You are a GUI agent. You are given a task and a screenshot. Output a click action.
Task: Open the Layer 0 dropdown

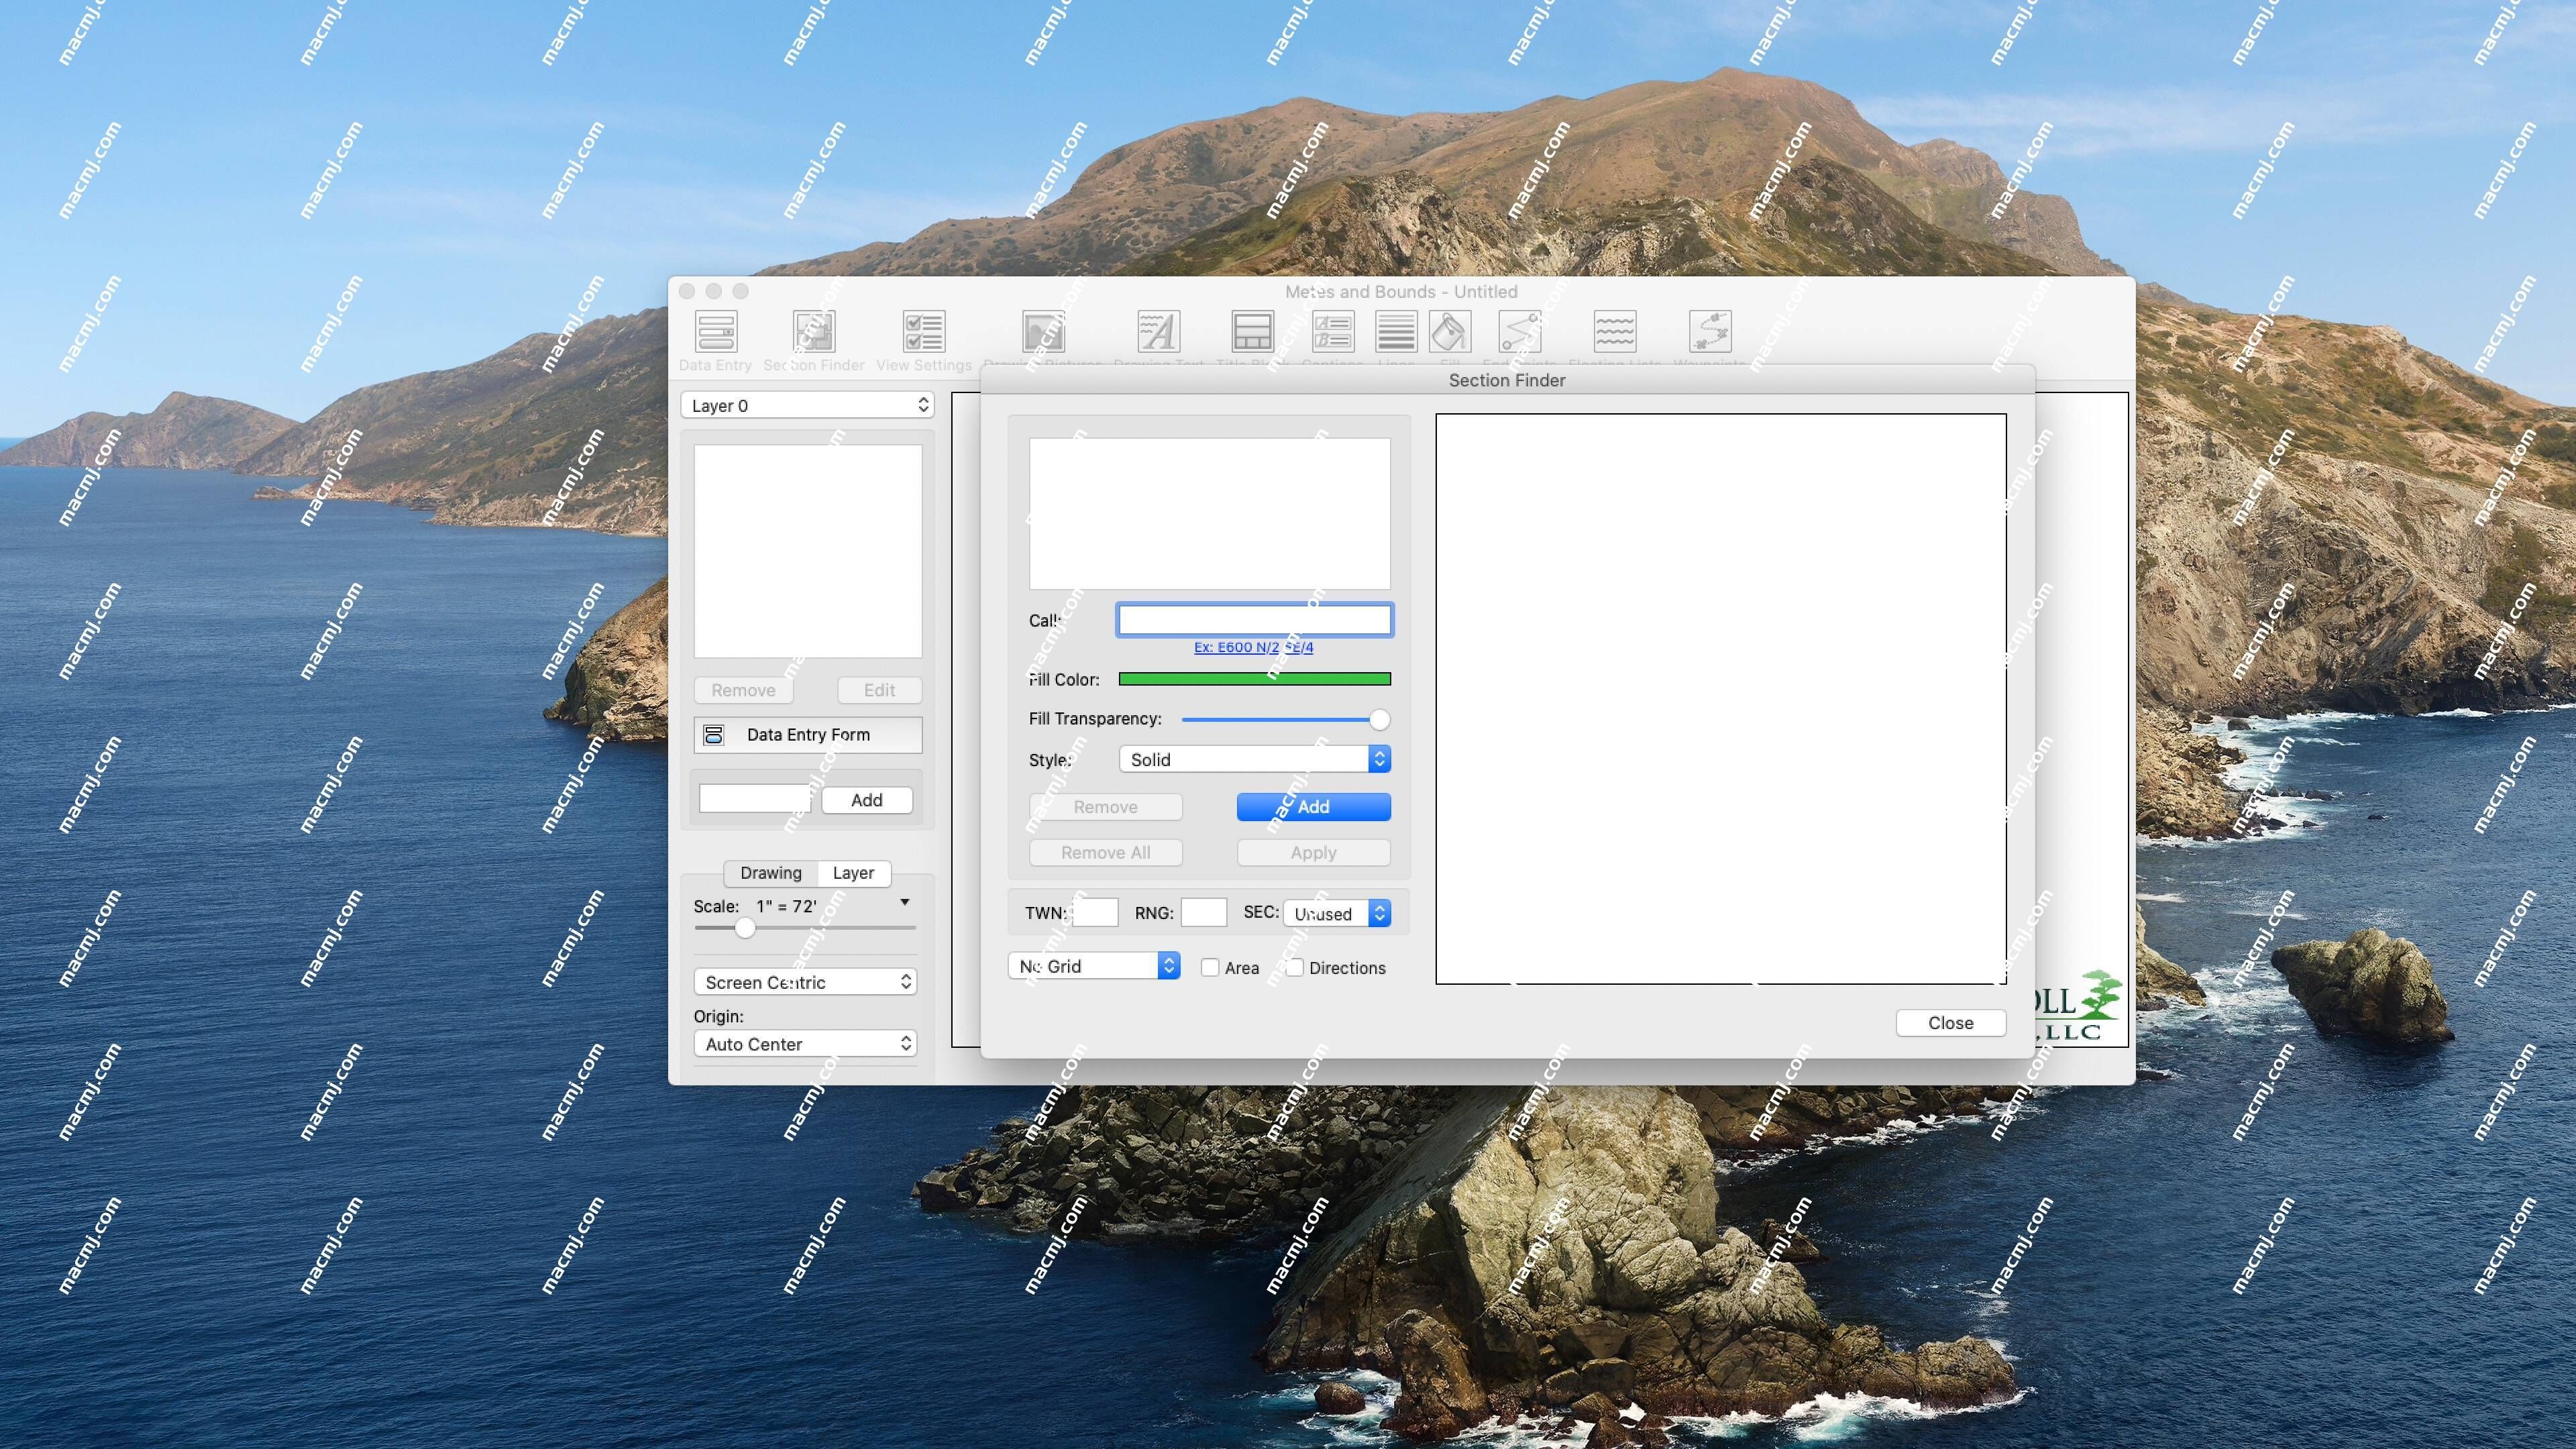807,405
